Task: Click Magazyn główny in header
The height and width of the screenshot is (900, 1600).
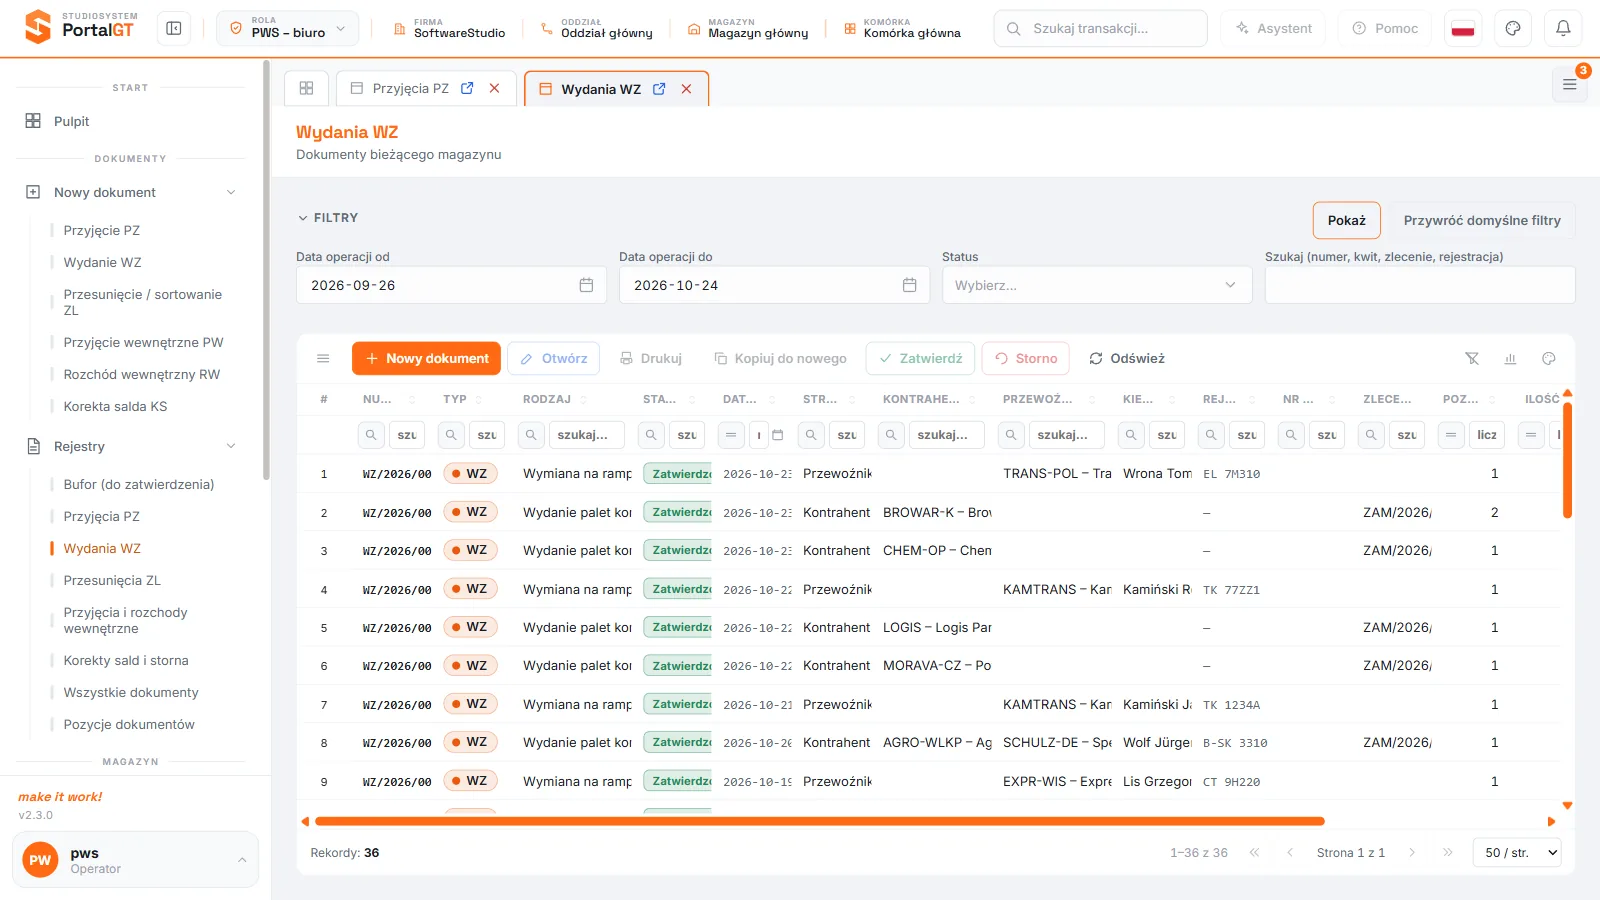Action: pyautogui.click(x=748, y=29)
